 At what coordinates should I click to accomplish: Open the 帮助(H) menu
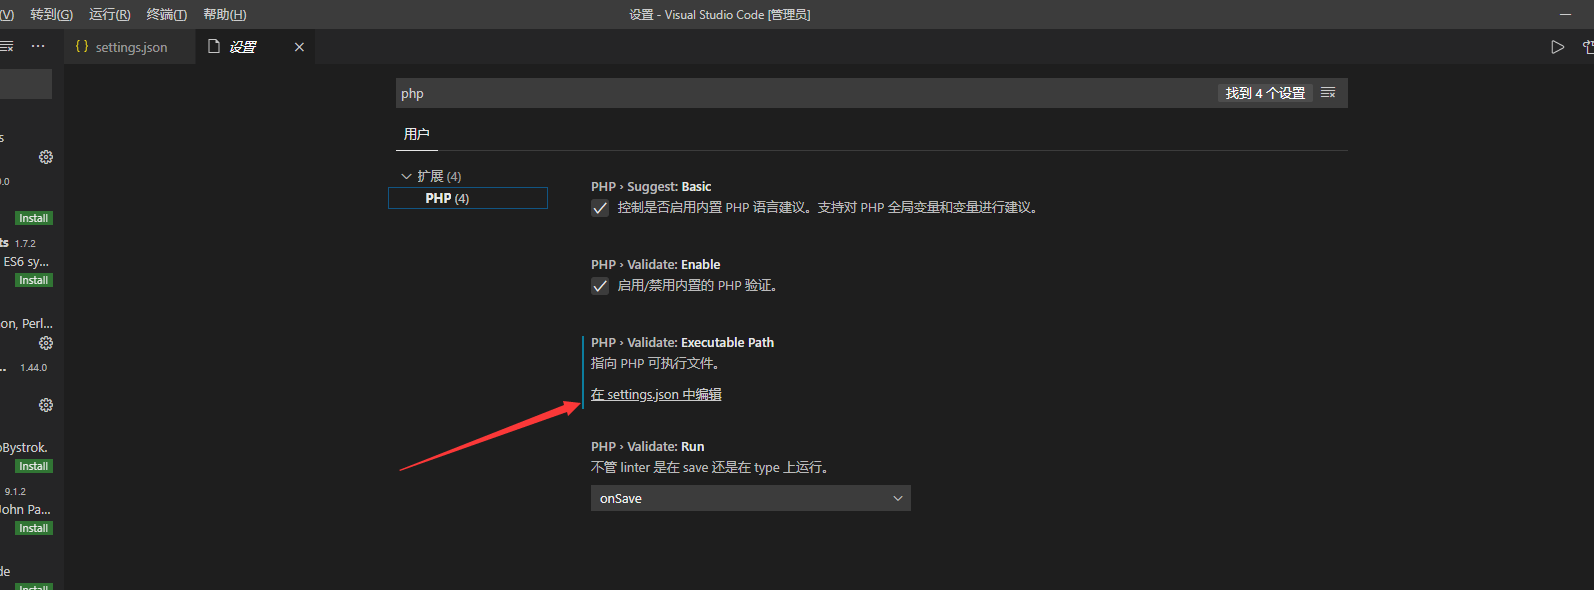click(x=225, y=14)
